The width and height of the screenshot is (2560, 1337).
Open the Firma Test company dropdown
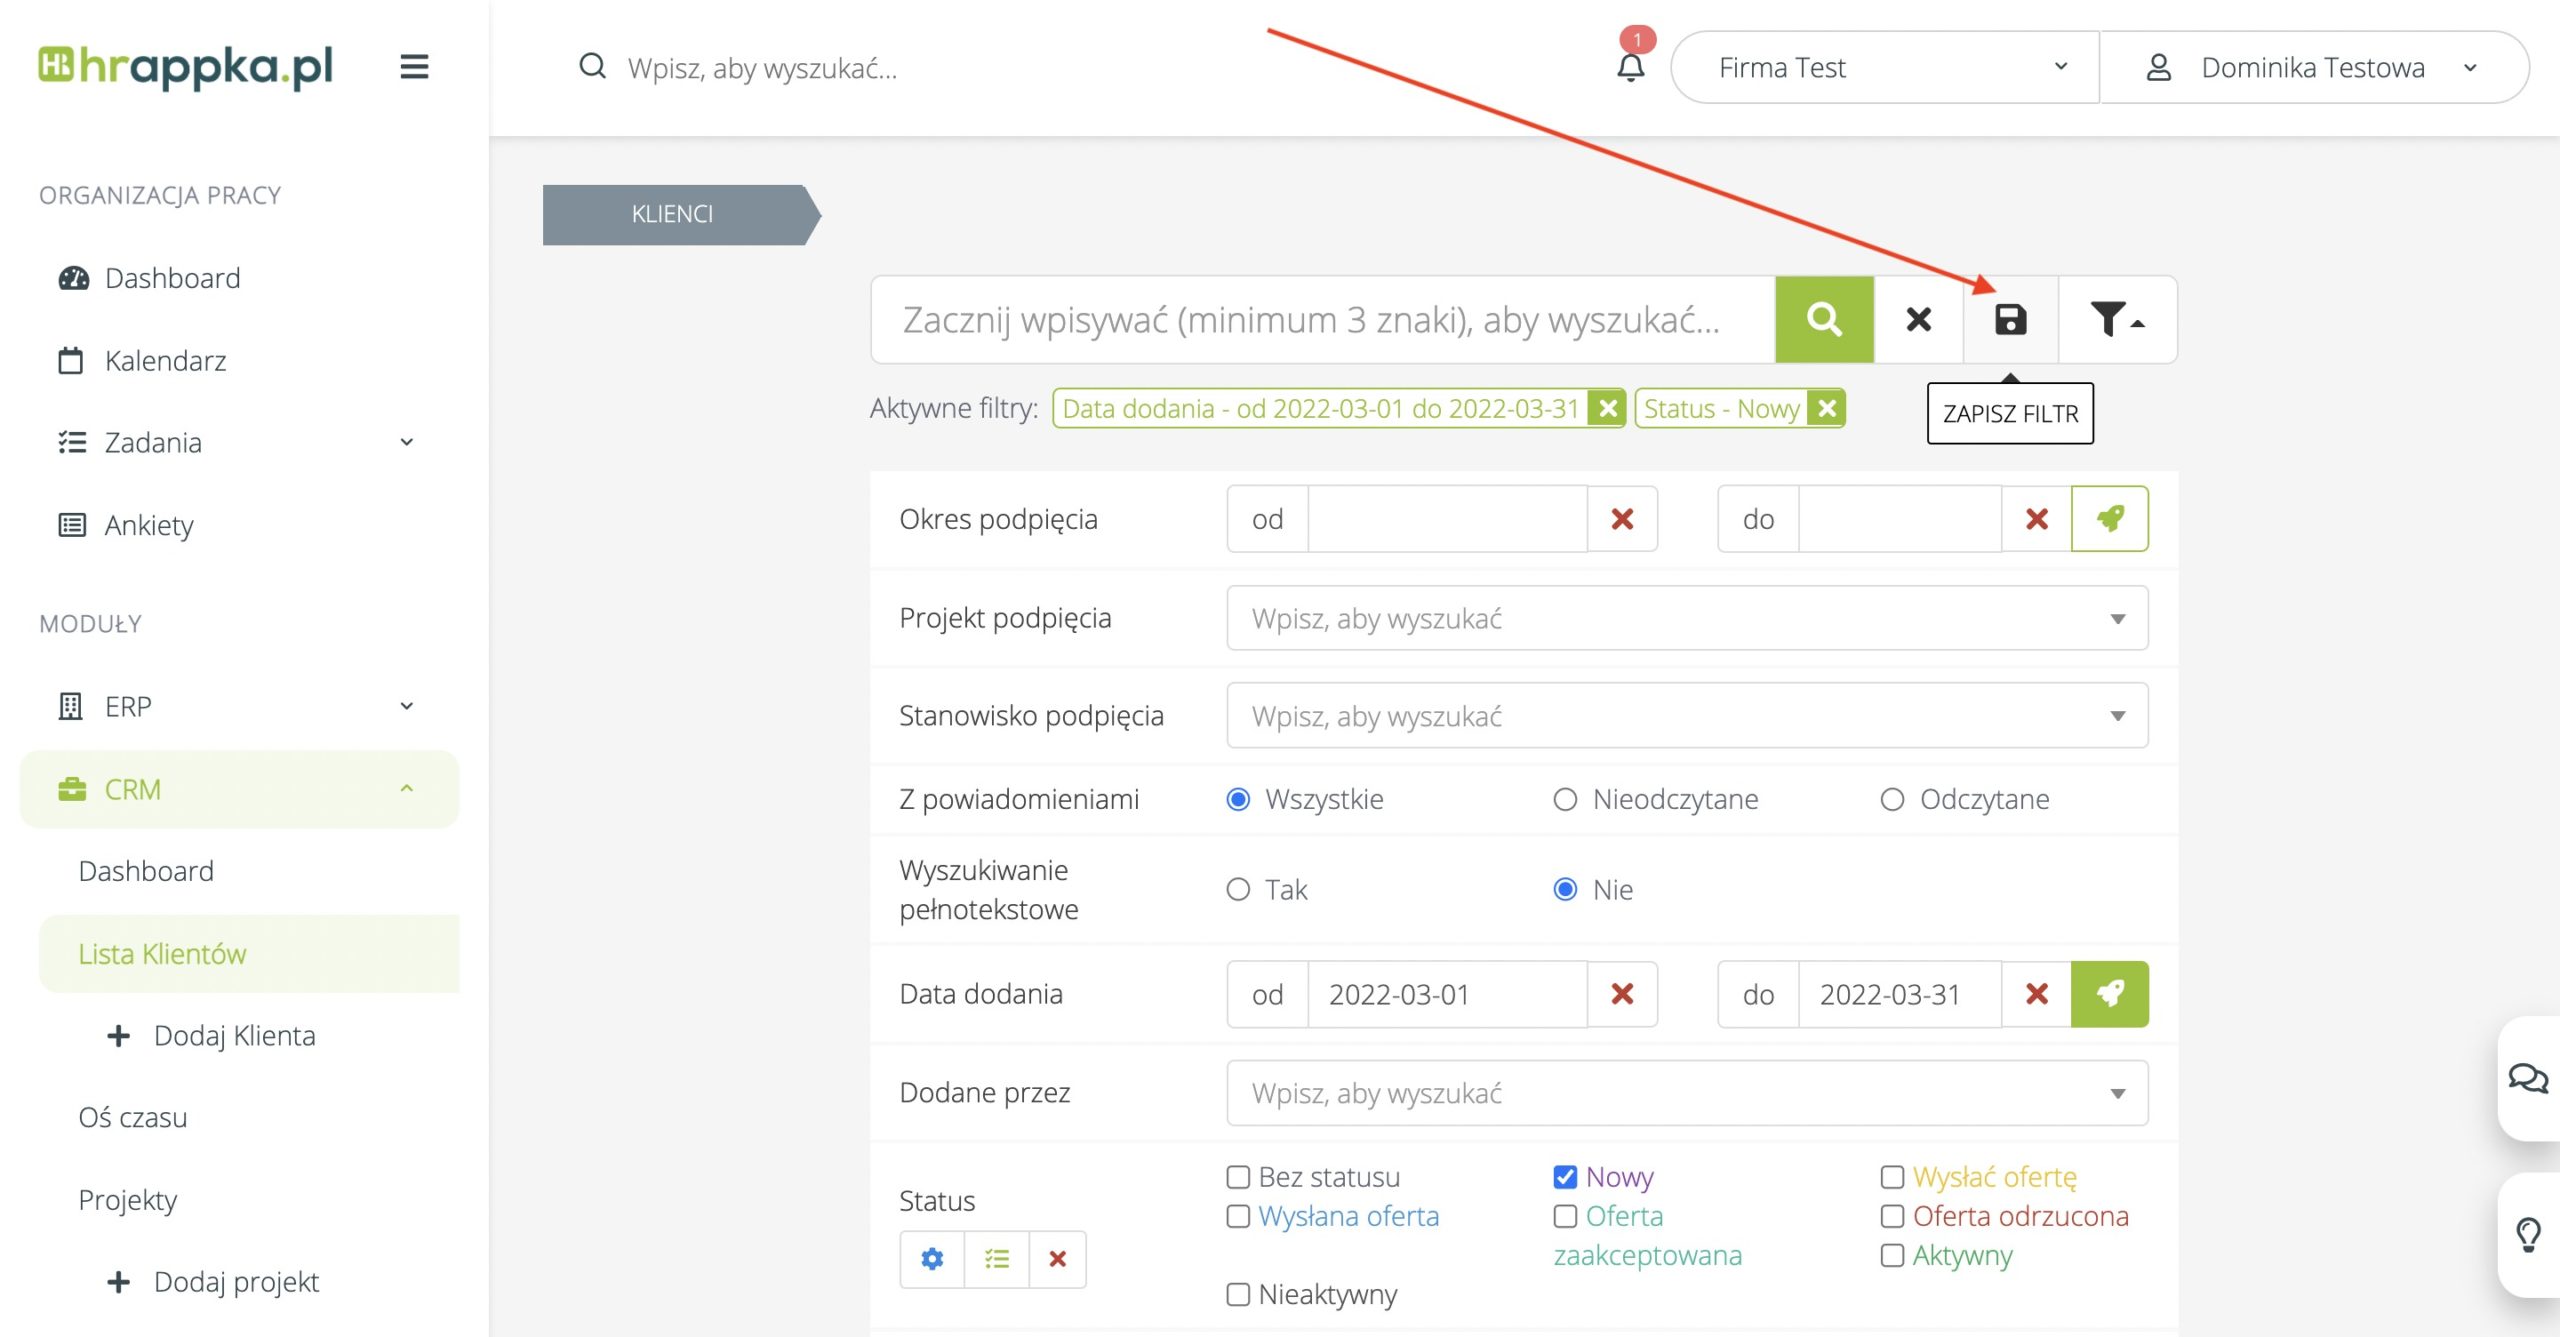tap(1885, 67)
